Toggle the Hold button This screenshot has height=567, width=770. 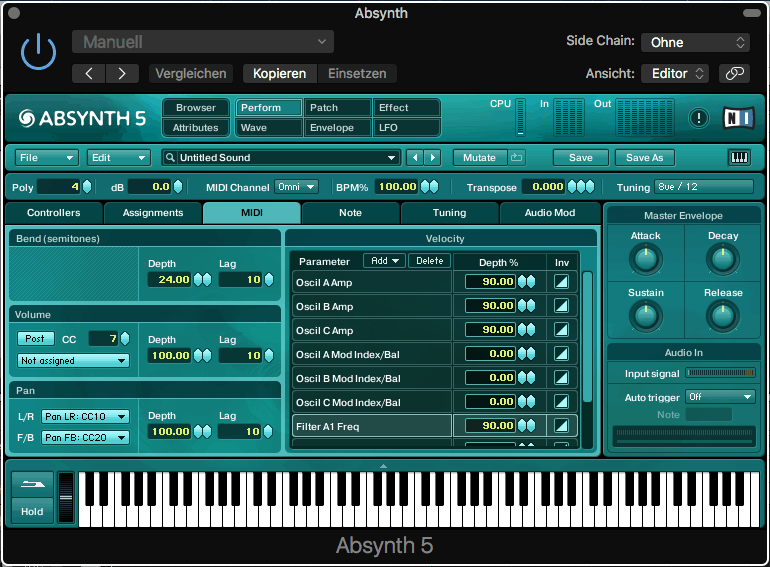(32, 511)
